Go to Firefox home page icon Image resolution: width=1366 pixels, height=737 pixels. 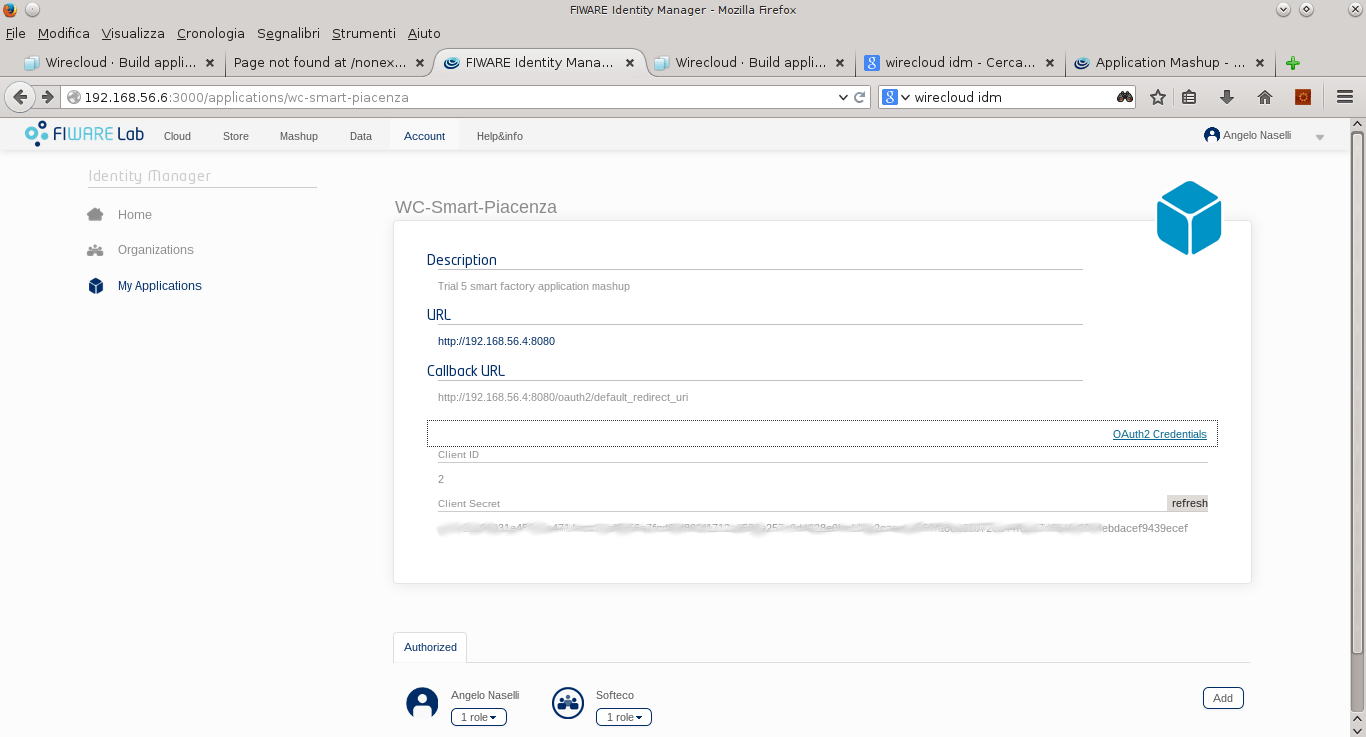pyautogui.click(x=1265, y=97)
